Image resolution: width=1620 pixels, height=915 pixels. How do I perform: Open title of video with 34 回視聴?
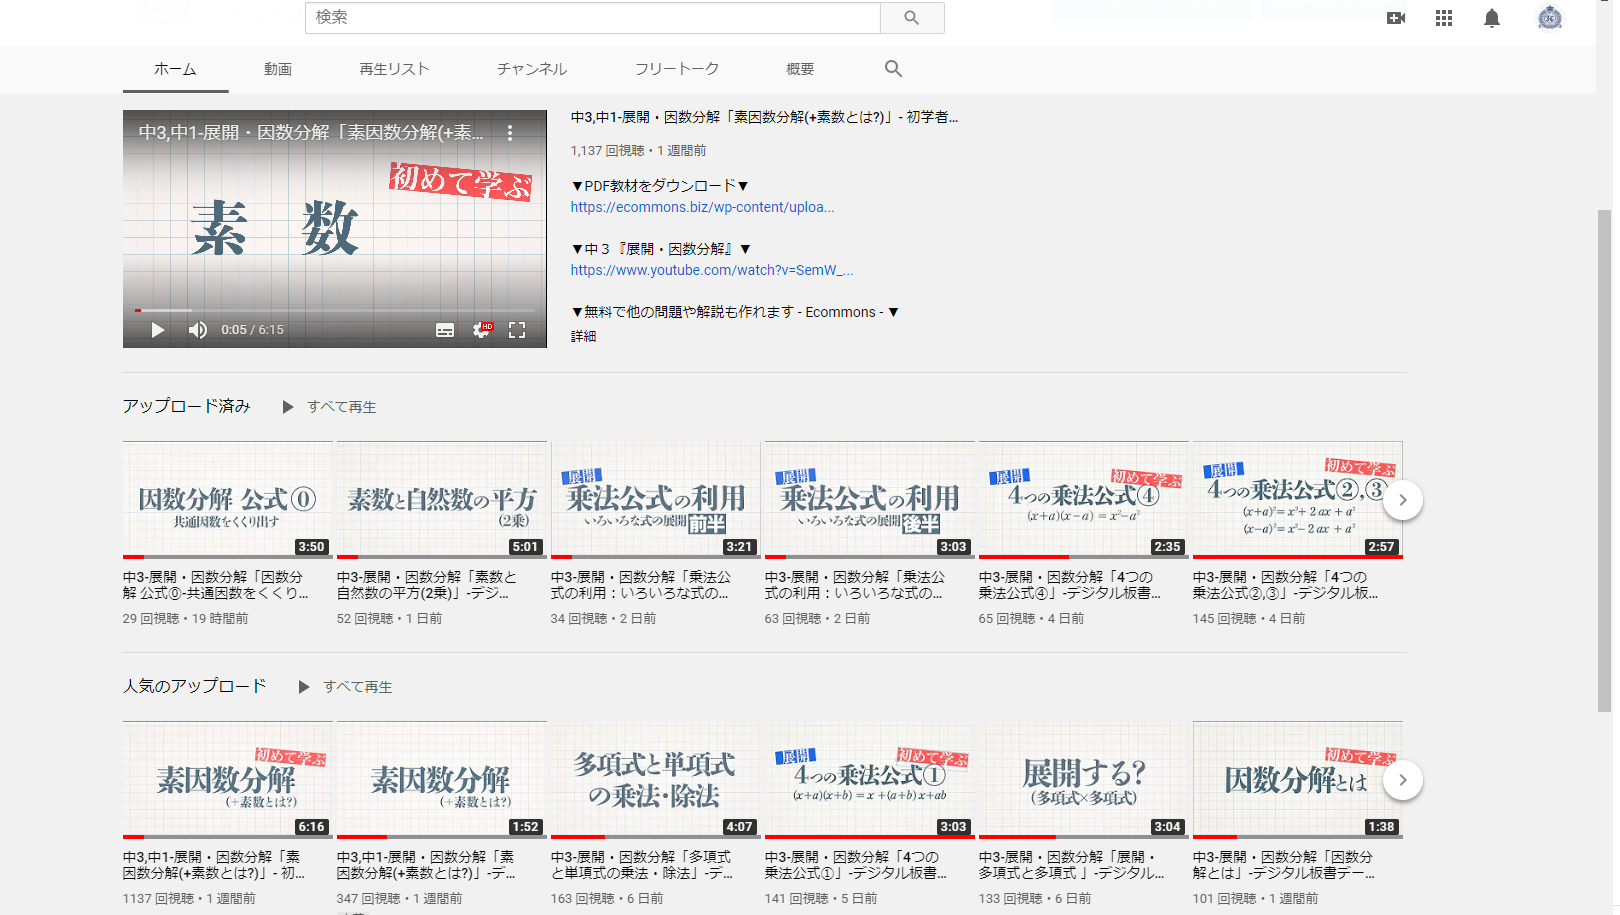[x=641, y=585]
